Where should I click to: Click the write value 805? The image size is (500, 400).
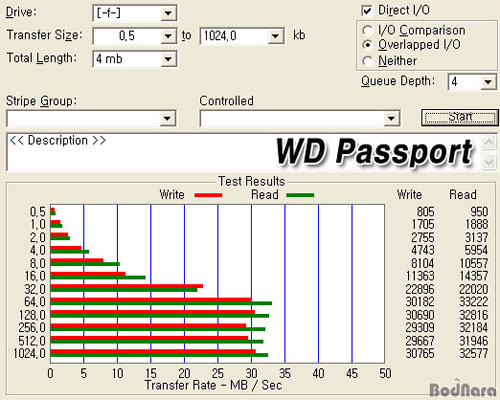[425, 212]
